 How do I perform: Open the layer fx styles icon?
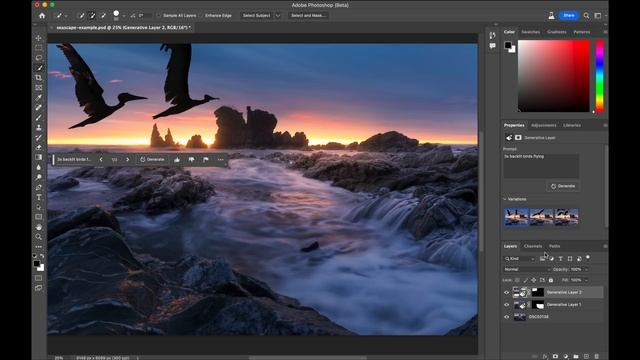pos(545,356)
